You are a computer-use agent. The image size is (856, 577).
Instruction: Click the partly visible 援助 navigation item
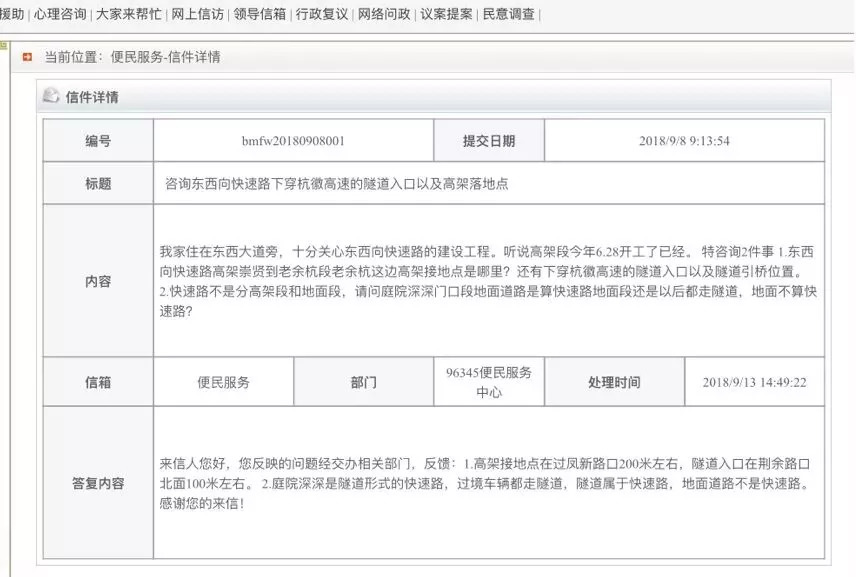tap(12, 14)
